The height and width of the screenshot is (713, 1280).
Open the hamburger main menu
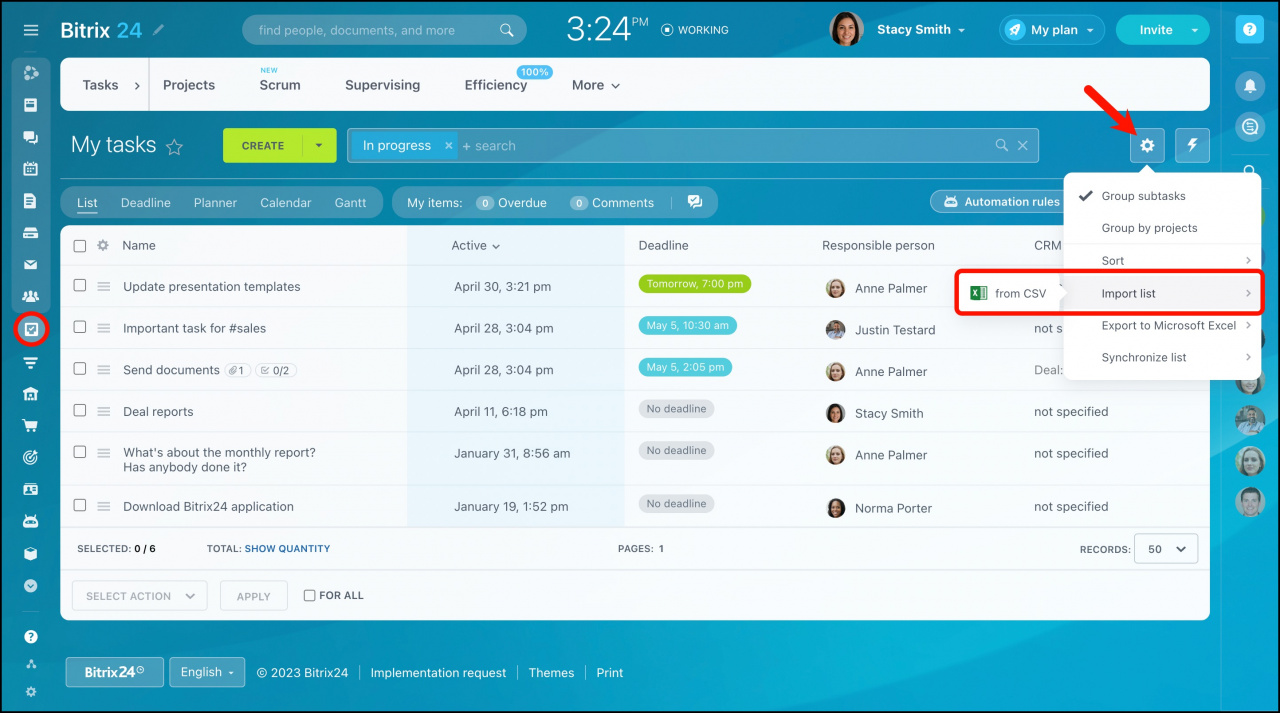coord(31,30)
